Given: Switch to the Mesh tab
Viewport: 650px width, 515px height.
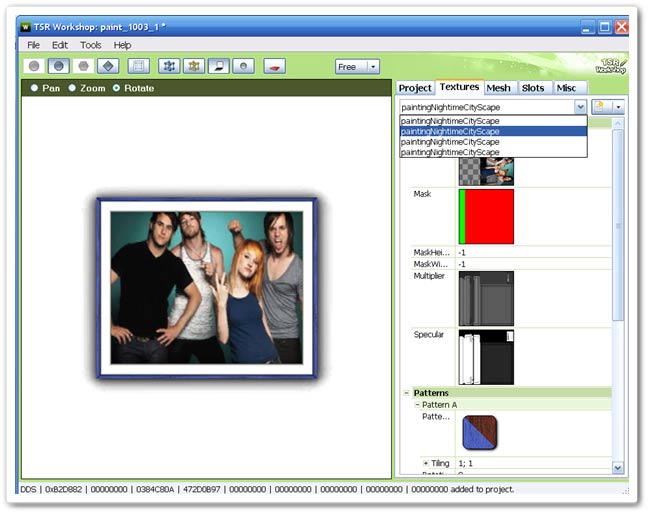Looking at the screenshot, I should coord(498,88).
